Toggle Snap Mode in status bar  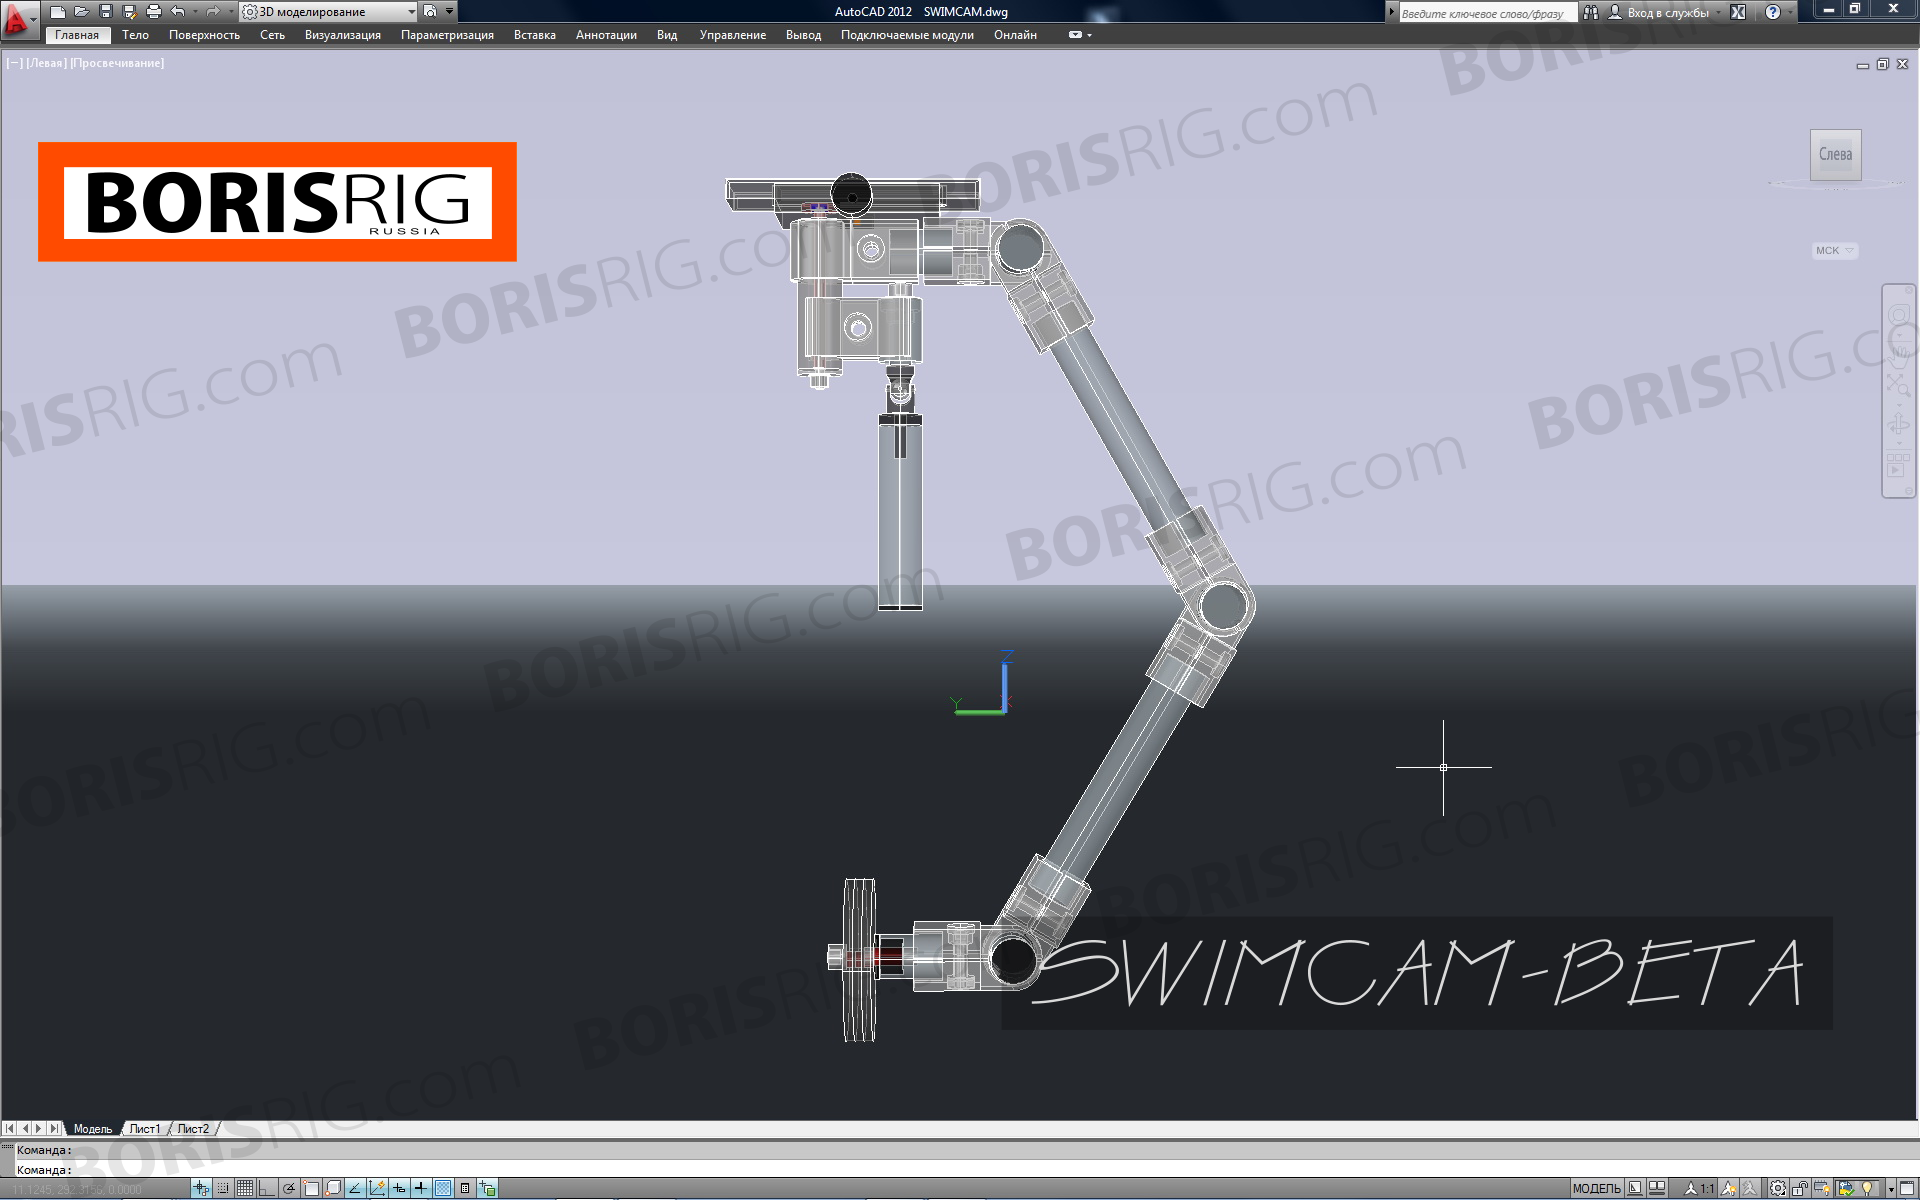[223, 1189]
